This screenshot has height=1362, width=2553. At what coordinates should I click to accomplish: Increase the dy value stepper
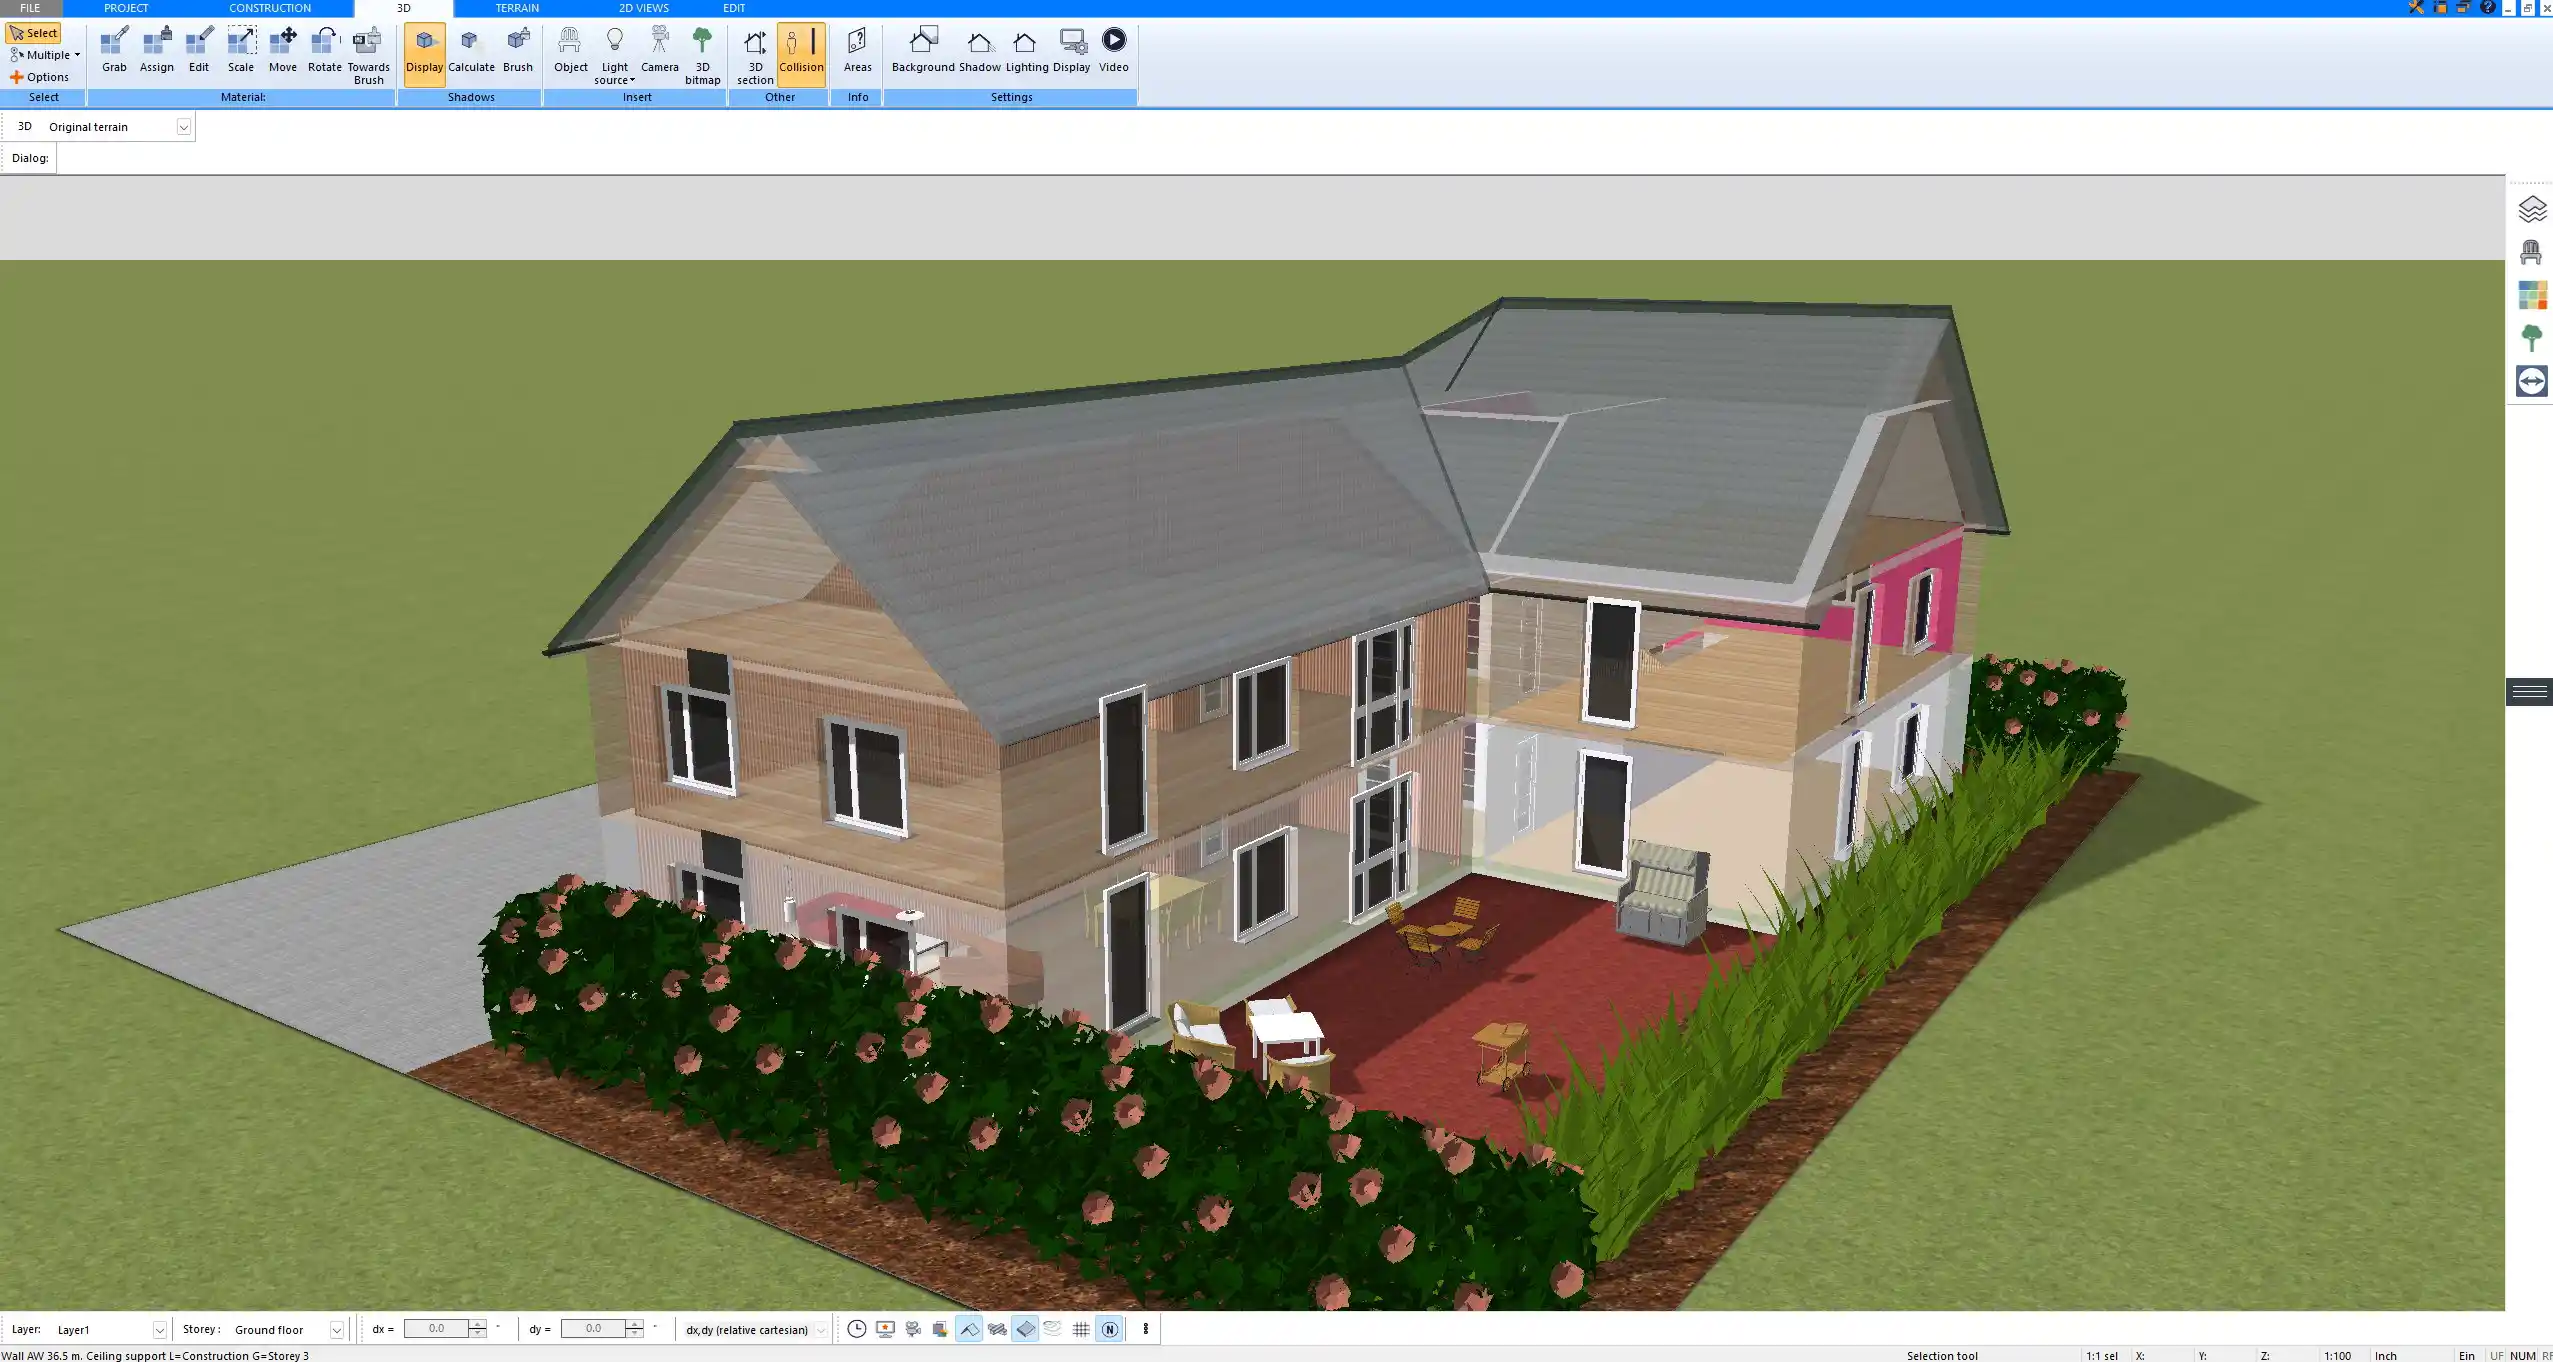point(634,1324)
